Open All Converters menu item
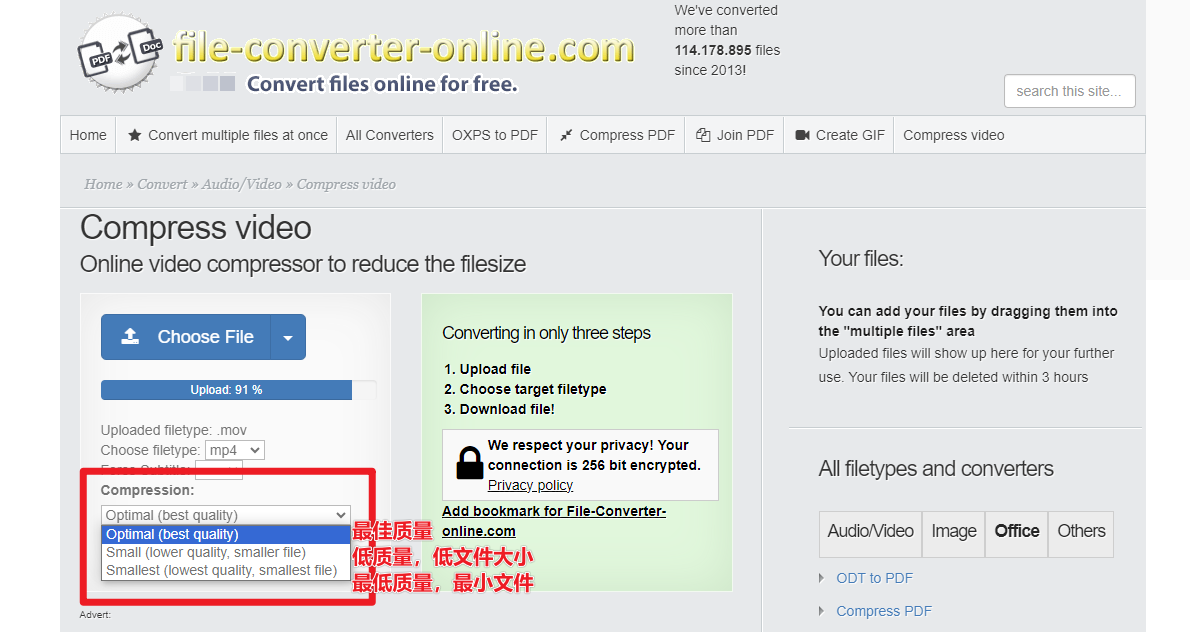 389,135
